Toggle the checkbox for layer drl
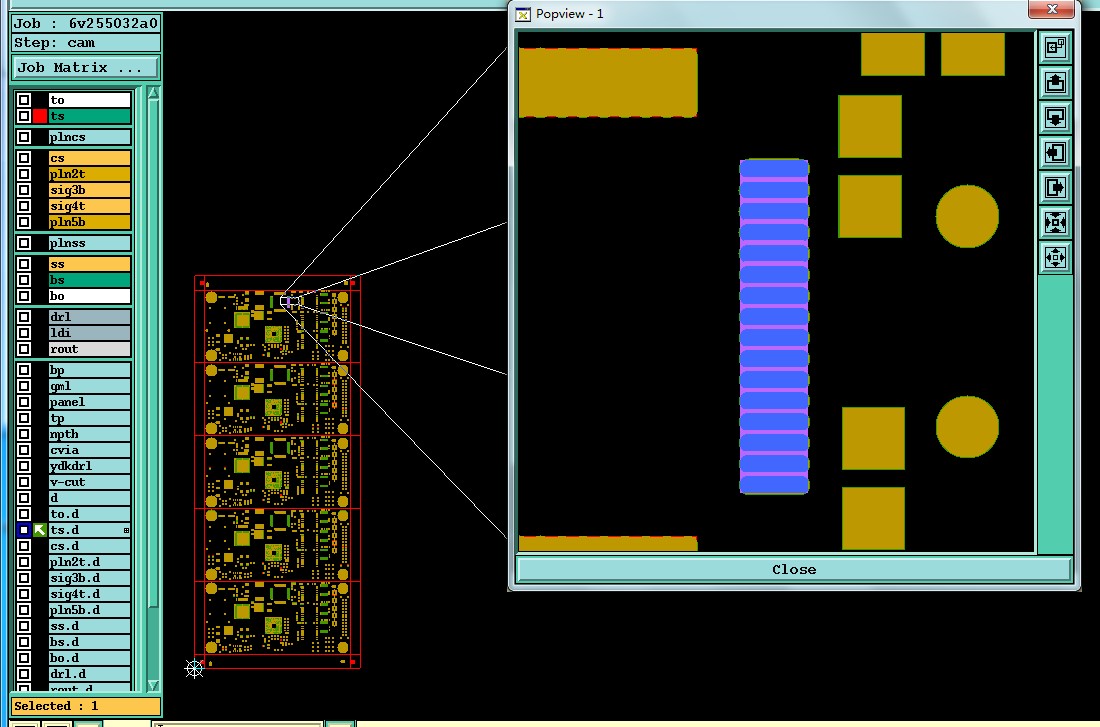 pyautogui.click(x=24, y=316)
